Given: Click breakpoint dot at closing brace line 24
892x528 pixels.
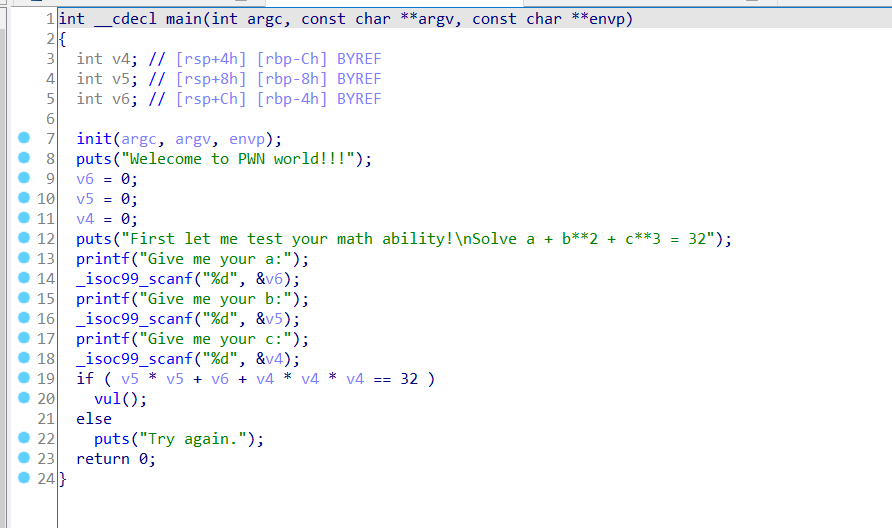Looking at the screenshot, I should (24, 479).
